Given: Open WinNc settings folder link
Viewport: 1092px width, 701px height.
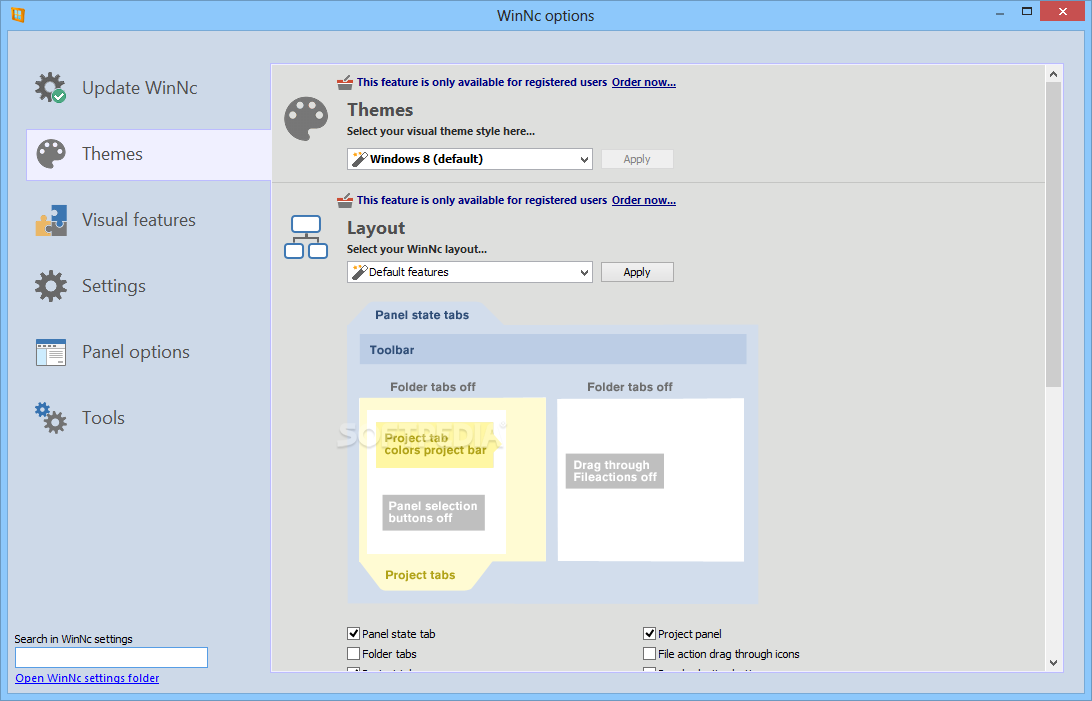Looking at the screenshot, I should click(87, 678).
